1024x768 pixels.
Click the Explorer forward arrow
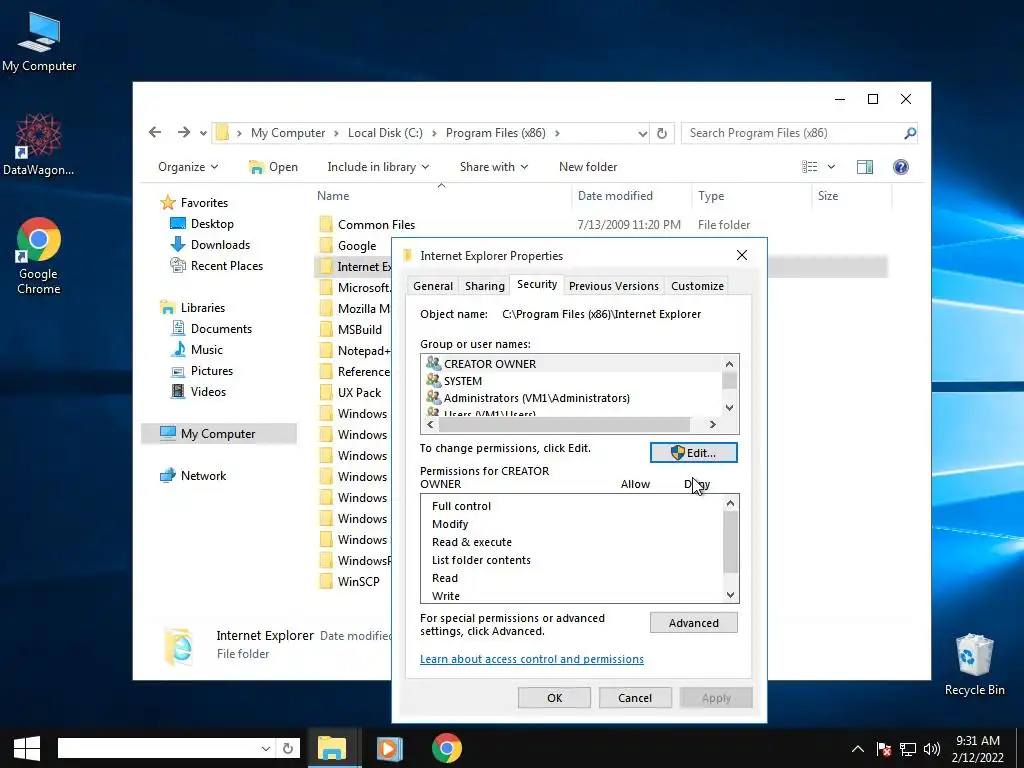[184, 133]
